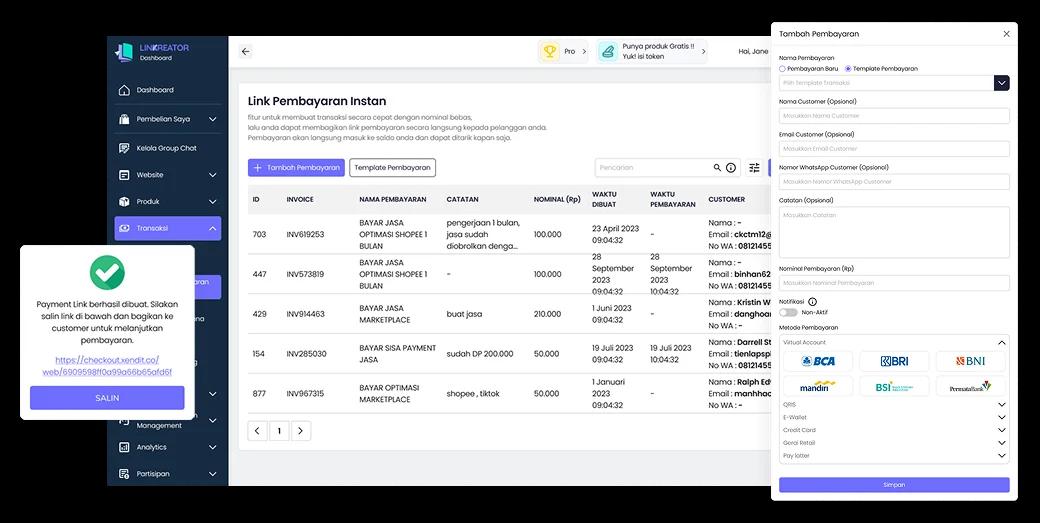Click the token gift icon in header
1040x523 pixels.
click(608, 51)
